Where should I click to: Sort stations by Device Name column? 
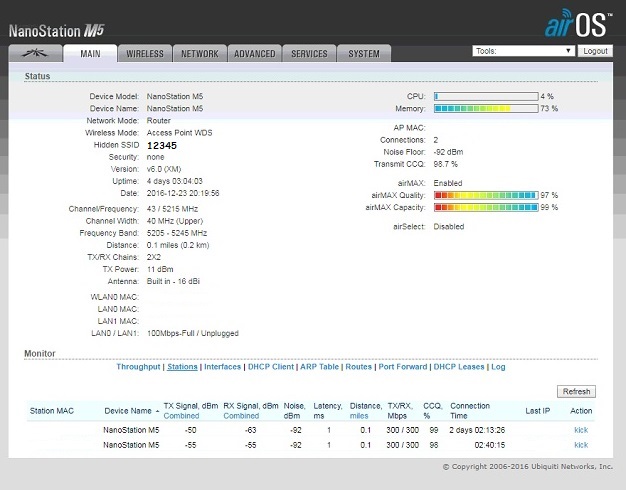tap(130, 410)
